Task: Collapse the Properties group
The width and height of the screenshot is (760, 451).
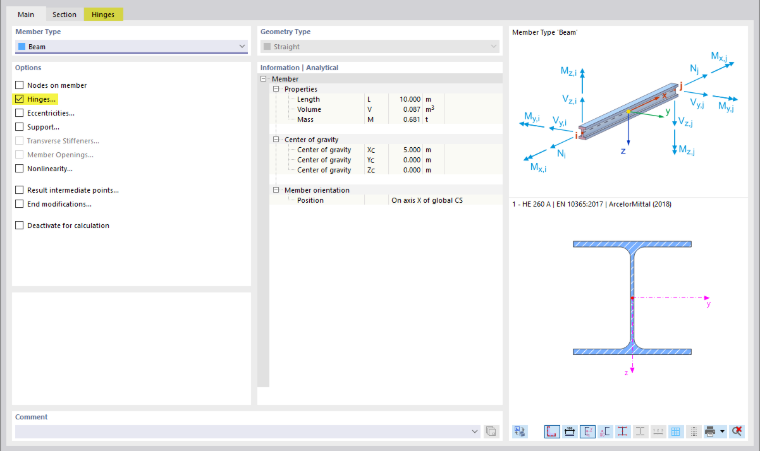Action: 276,89
